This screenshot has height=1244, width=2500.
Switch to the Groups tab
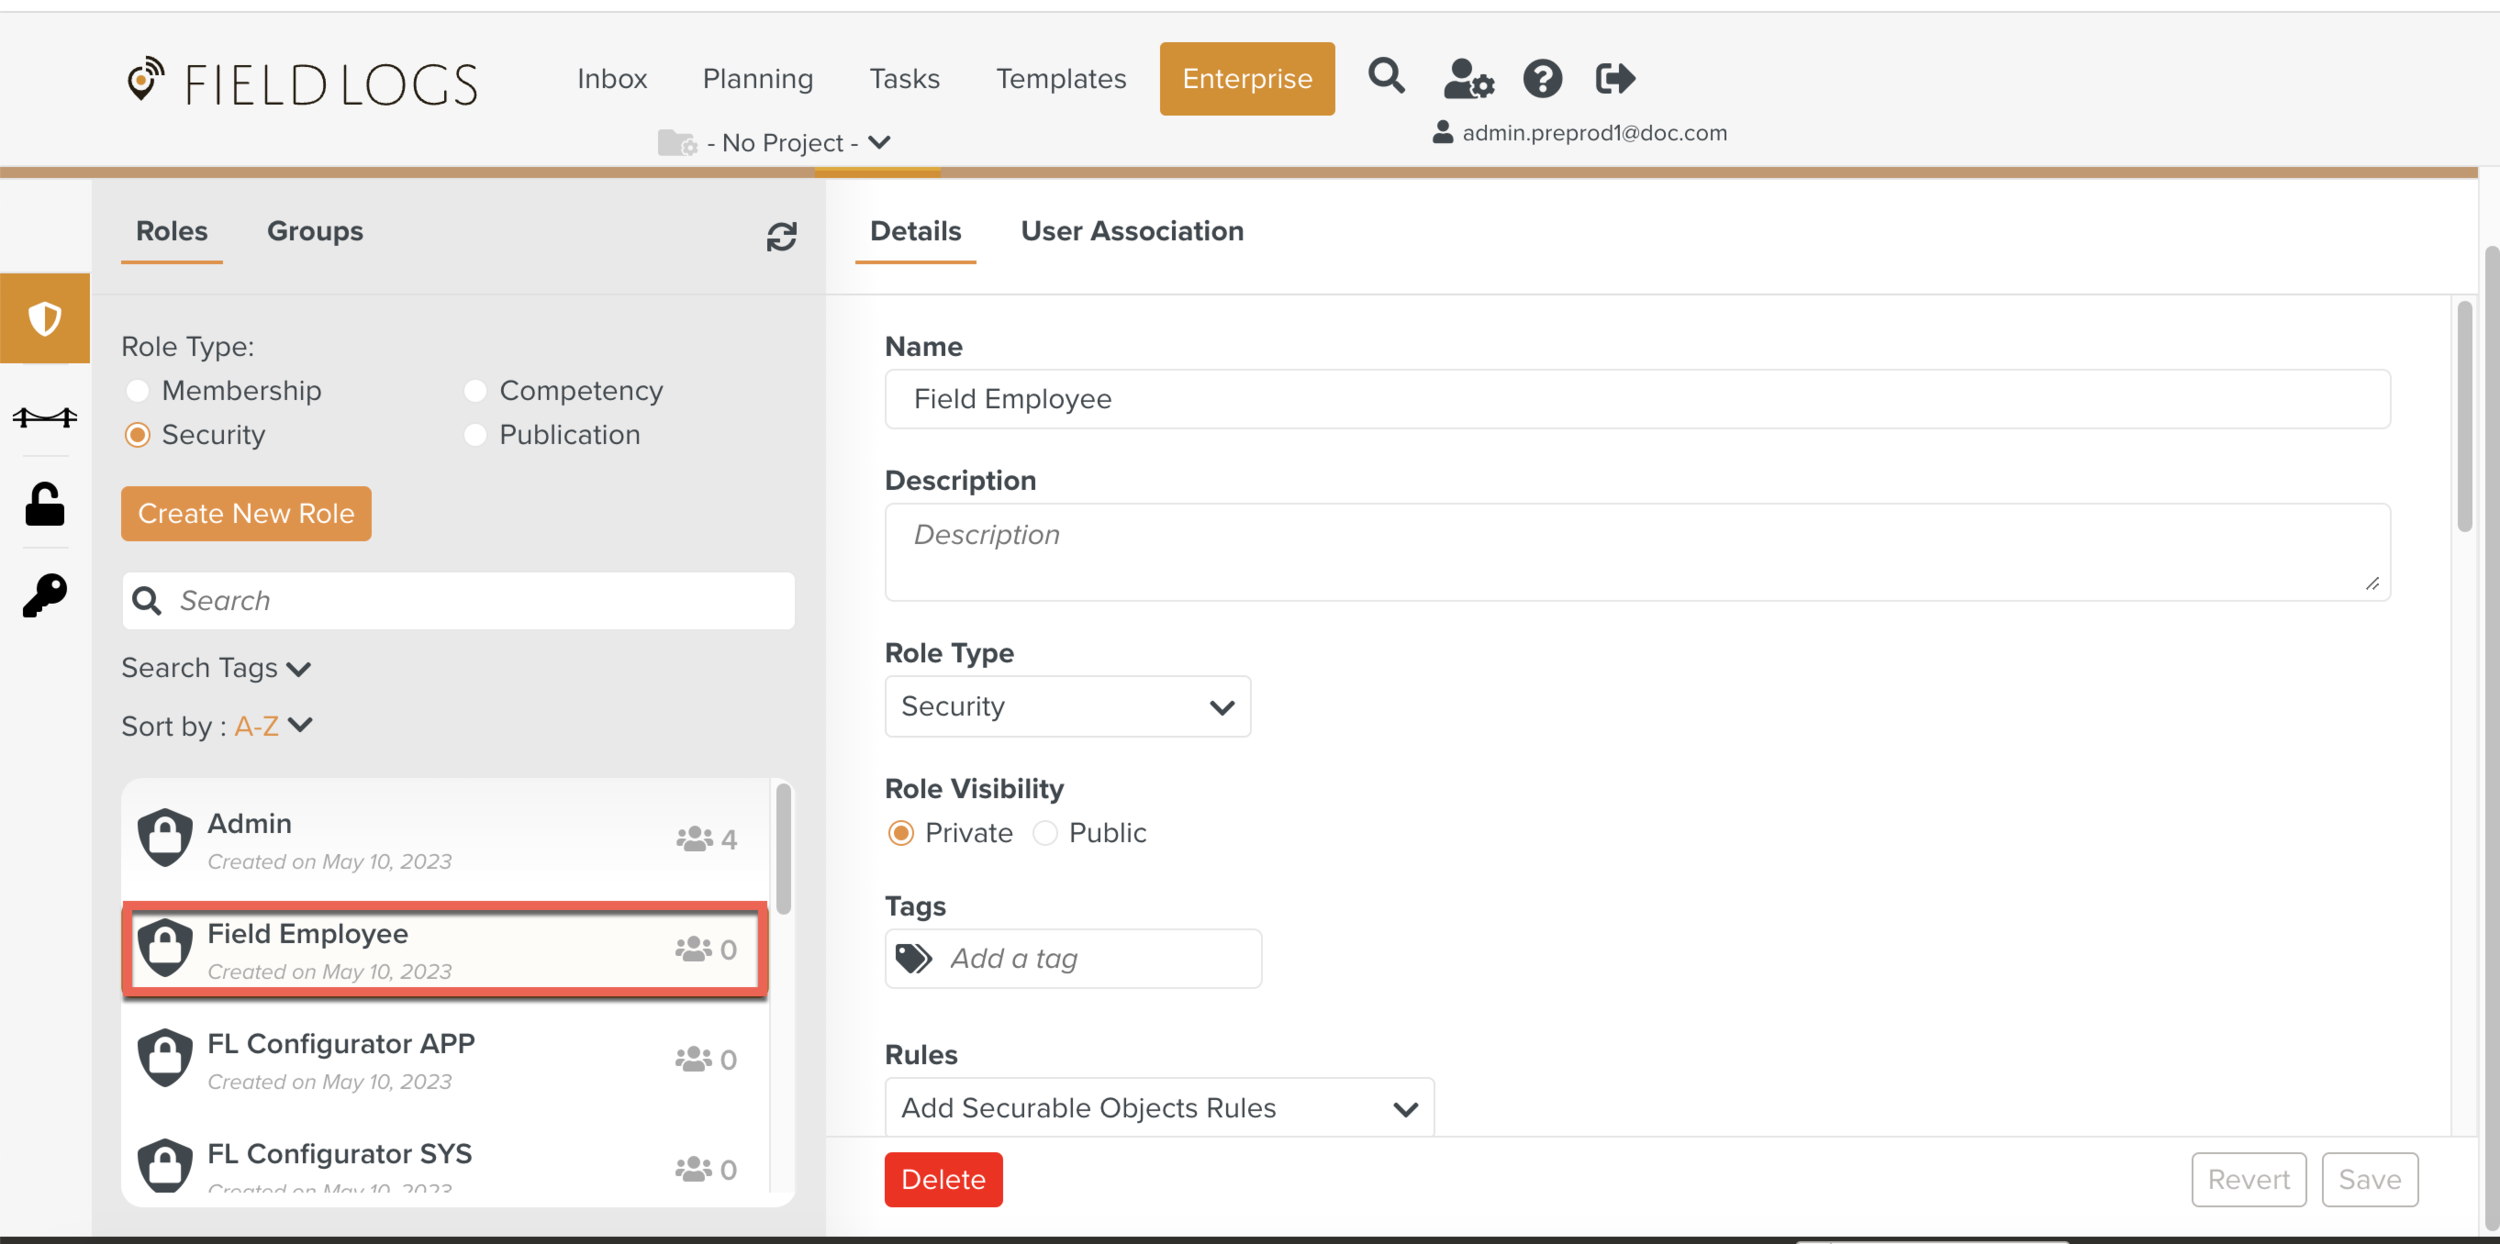(314, 231)
